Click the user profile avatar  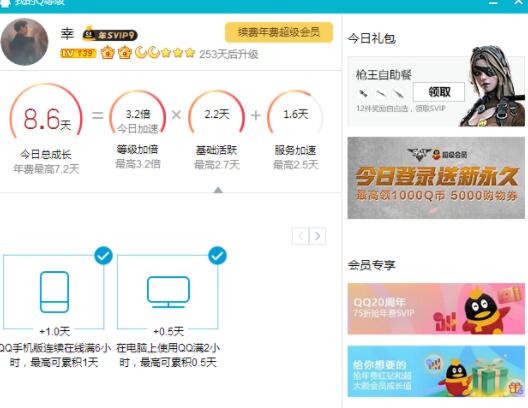pos(24,42)
